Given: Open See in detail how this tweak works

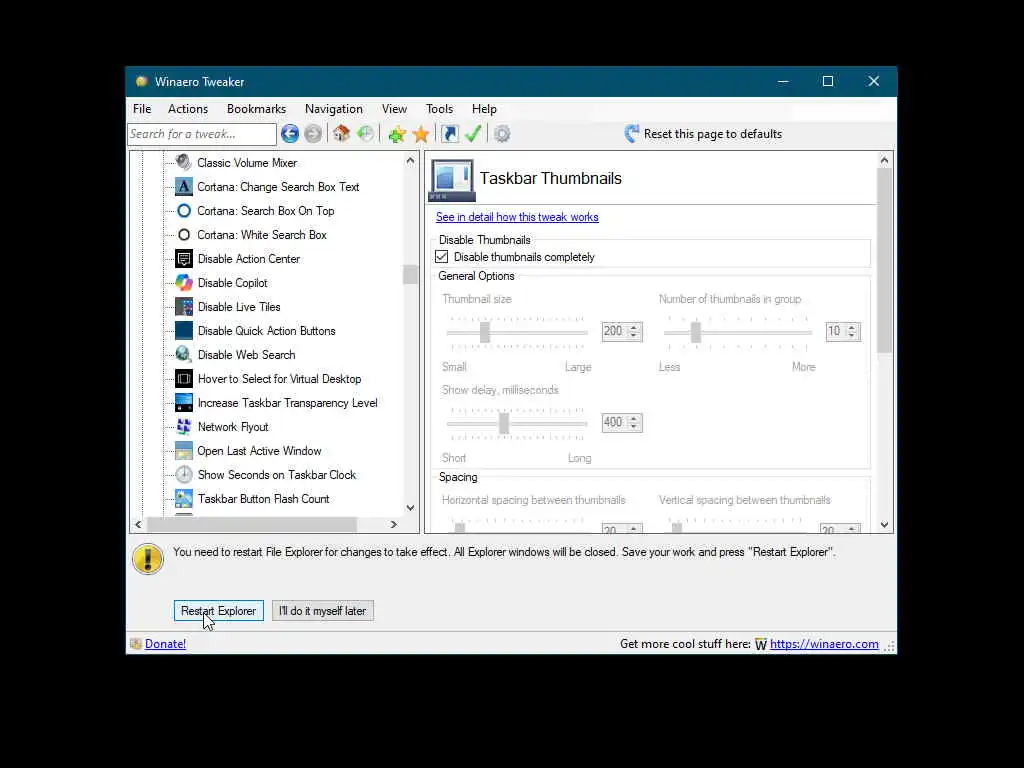Looking at the screenshot, I should click(517, 217).
